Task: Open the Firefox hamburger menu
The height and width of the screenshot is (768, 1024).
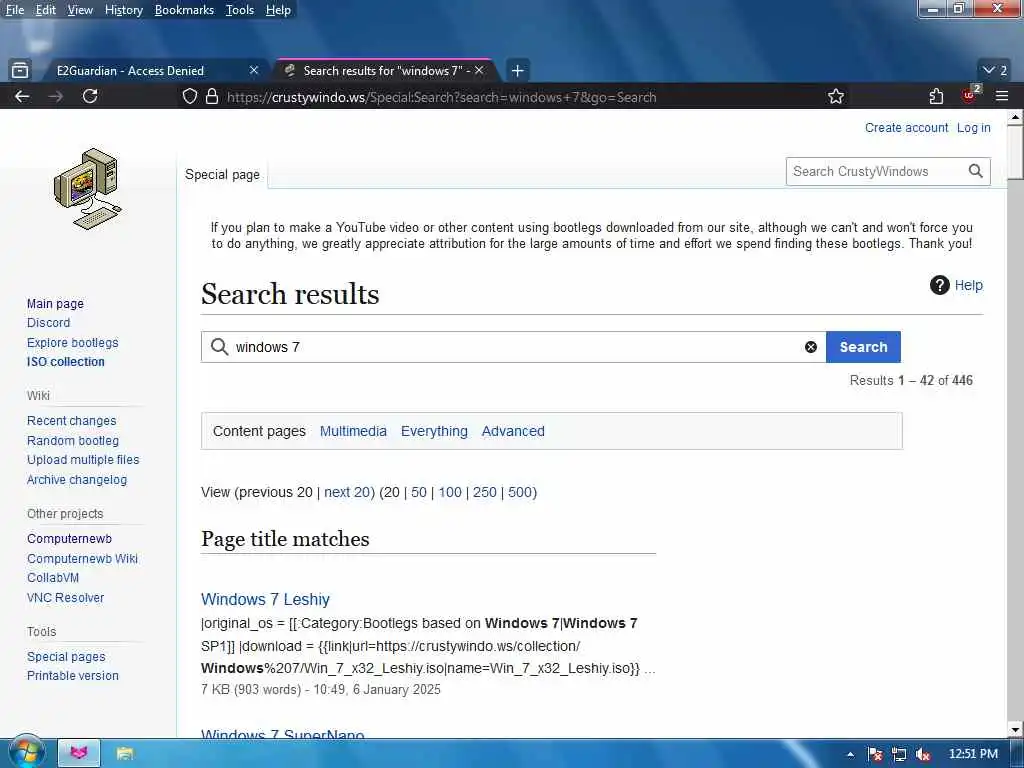Action: (1002, 97)
